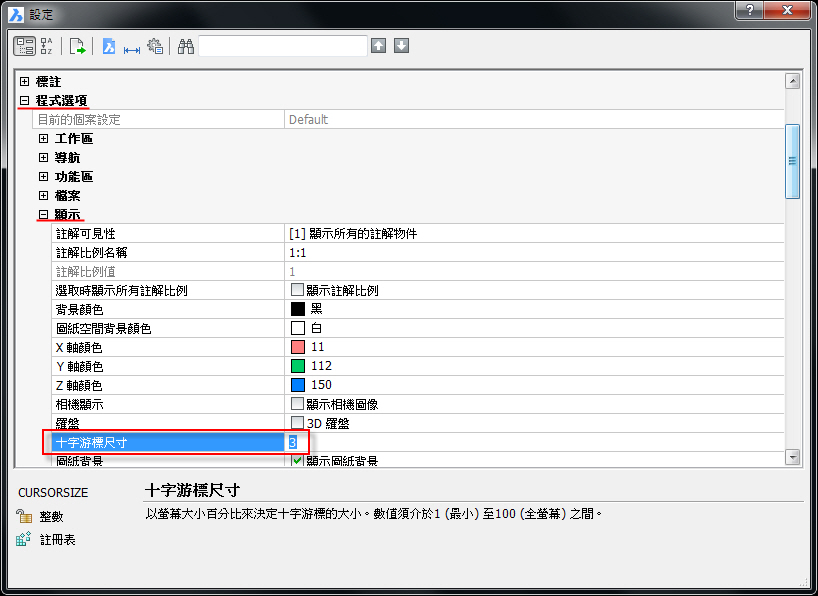Uncheck the 顯示圖紙背景 checkbox
This screenshot has width=818, height=596.
(x=297, y=460)
